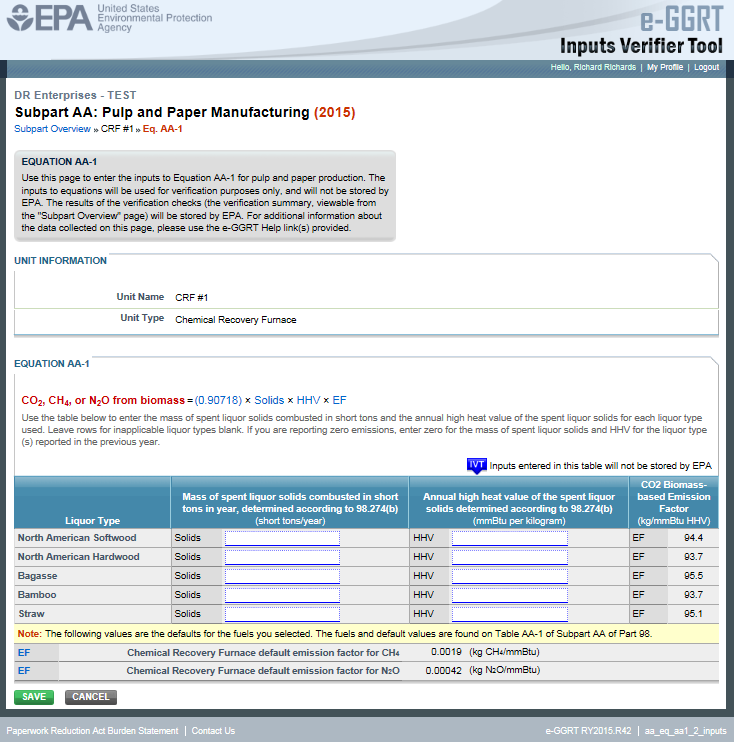
Task: Focus the North American Hardwood HHV input
Action: pos(510,557)
